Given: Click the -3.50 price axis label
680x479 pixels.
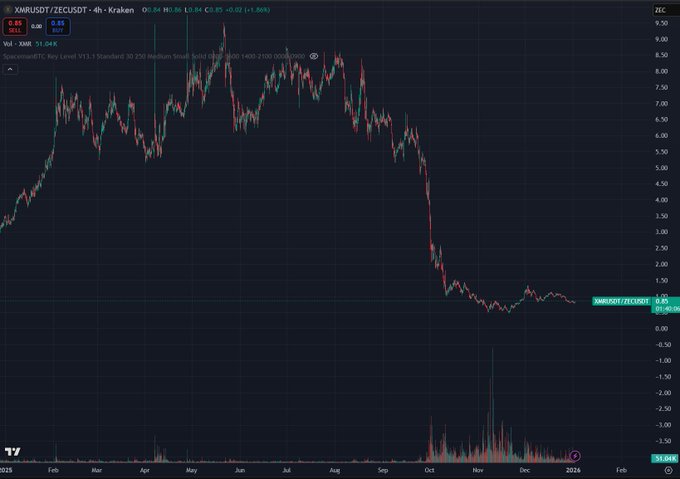Looking at the screenshot, I should tap(663, 441).
